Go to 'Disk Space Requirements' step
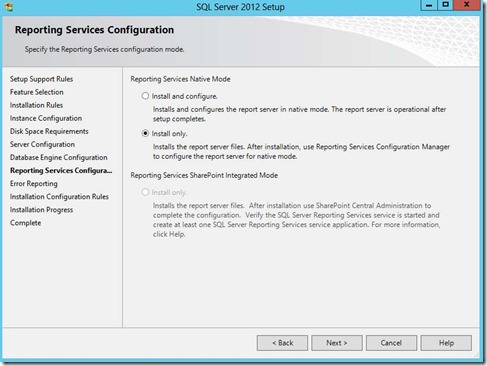 [x=49, y=131]
